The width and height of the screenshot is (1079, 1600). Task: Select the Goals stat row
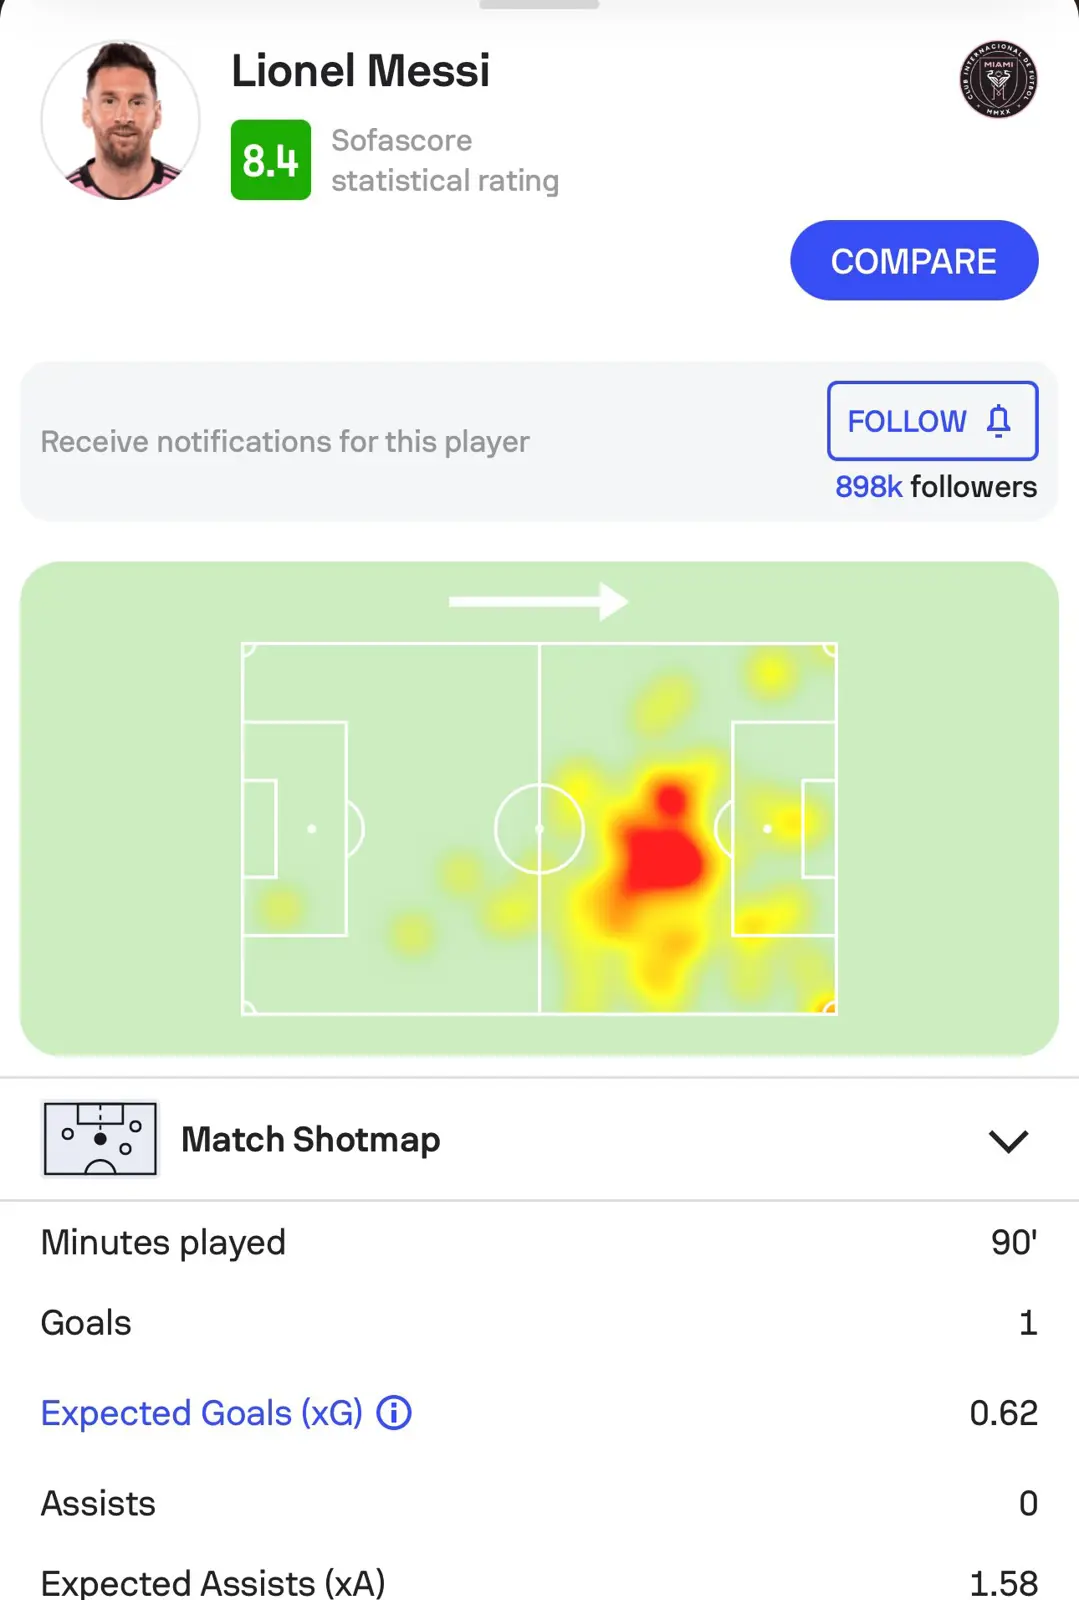click(x=539, y=1323)
